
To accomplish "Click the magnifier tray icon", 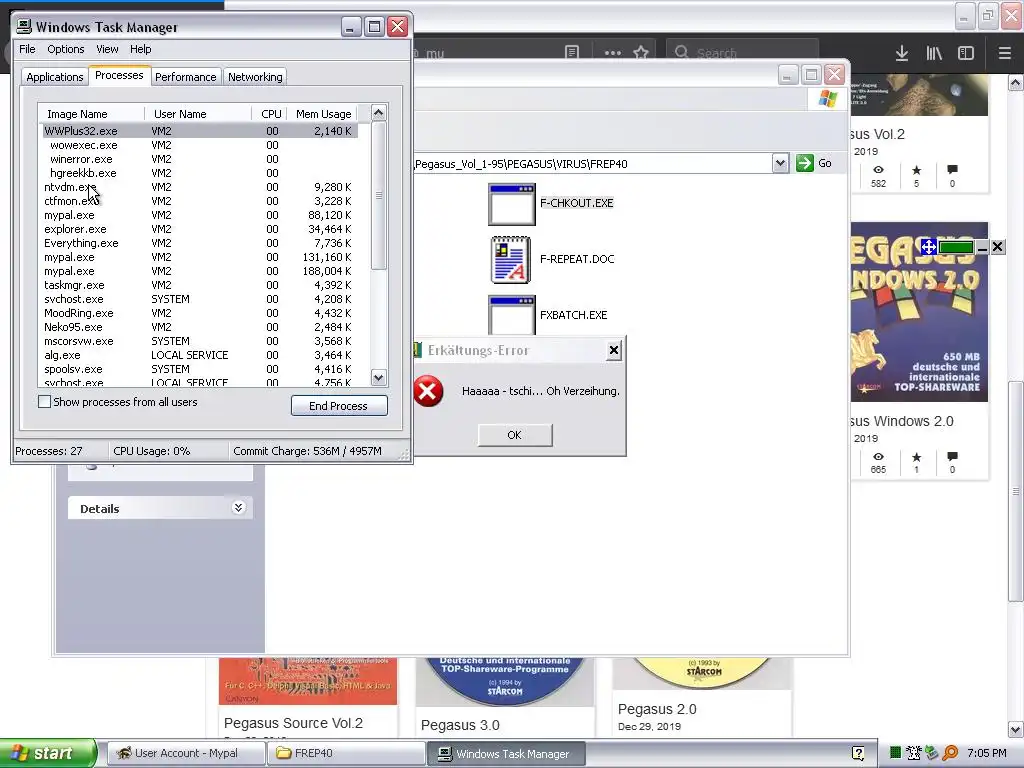I will pos(950,753).
